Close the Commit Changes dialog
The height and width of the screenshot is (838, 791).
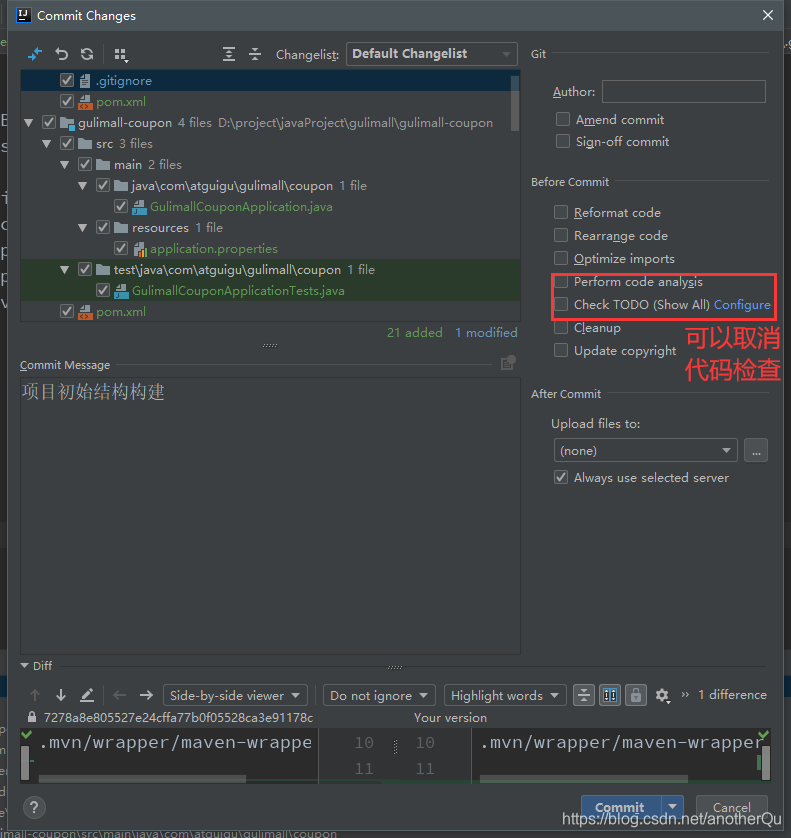pos(768,15)
